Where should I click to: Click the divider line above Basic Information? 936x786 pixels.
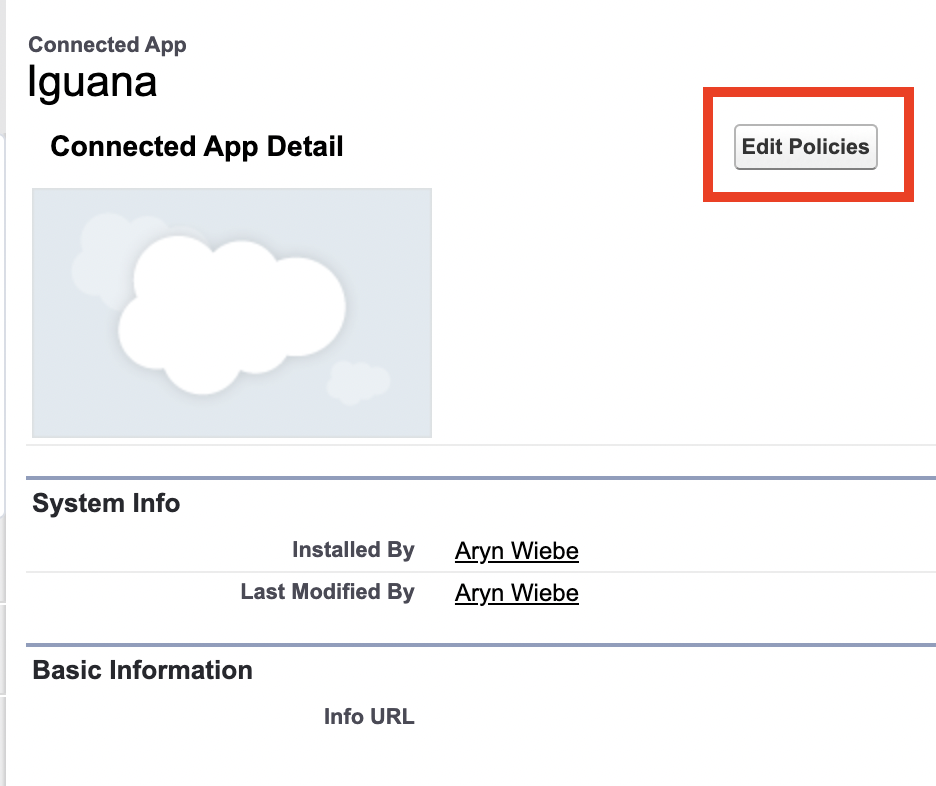point(480,646)
